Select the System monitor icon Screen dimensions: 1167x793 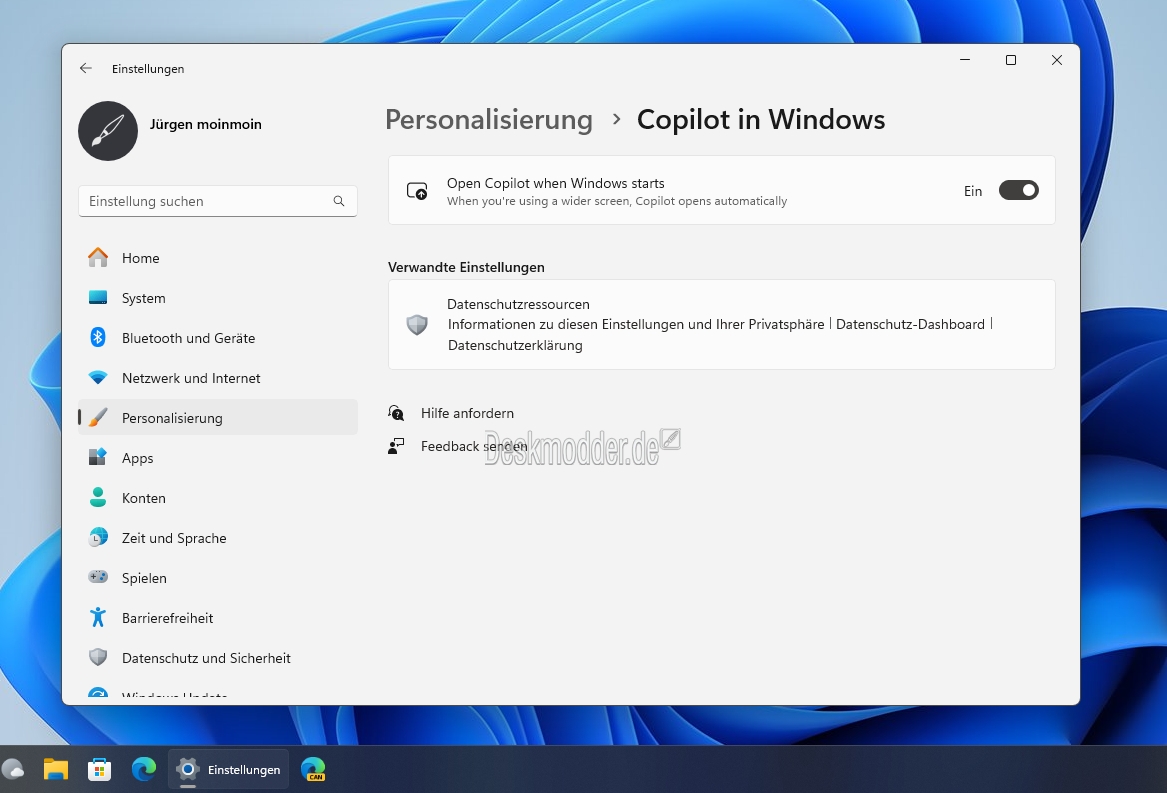pyautogui.click(x=97, y=298)
